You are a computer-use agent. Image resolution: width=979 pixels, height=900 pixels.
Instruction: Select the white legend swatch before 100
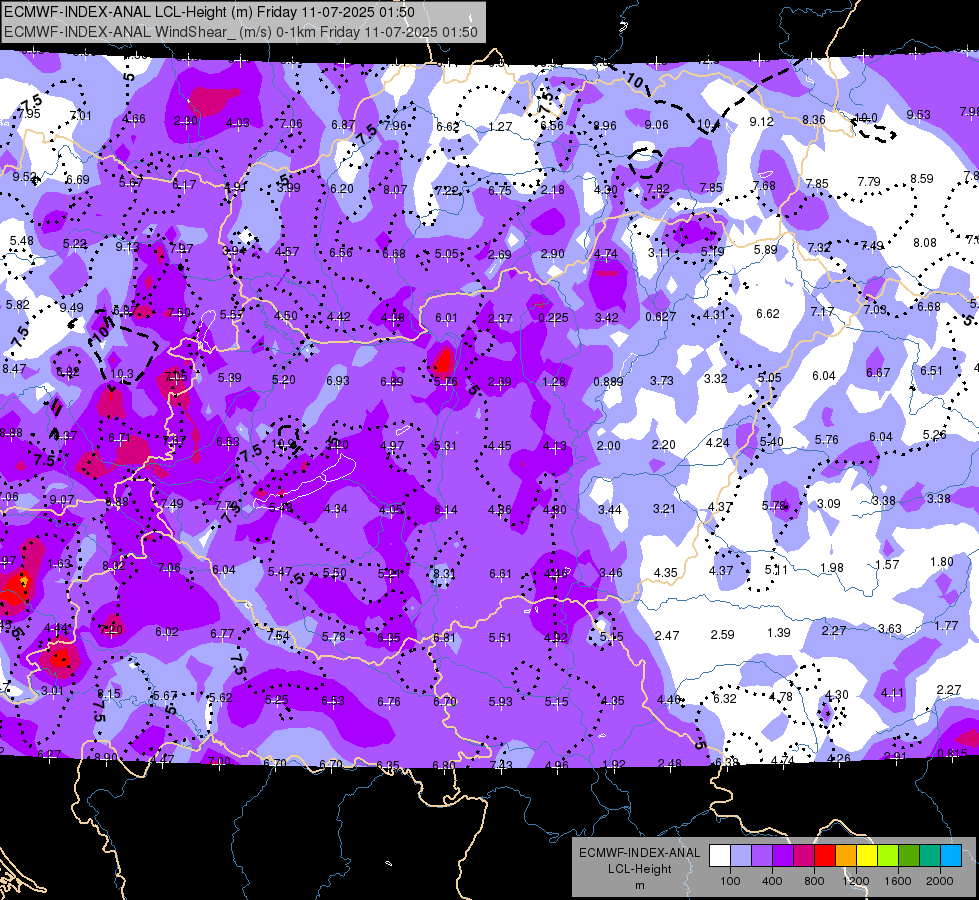[720, 855]
